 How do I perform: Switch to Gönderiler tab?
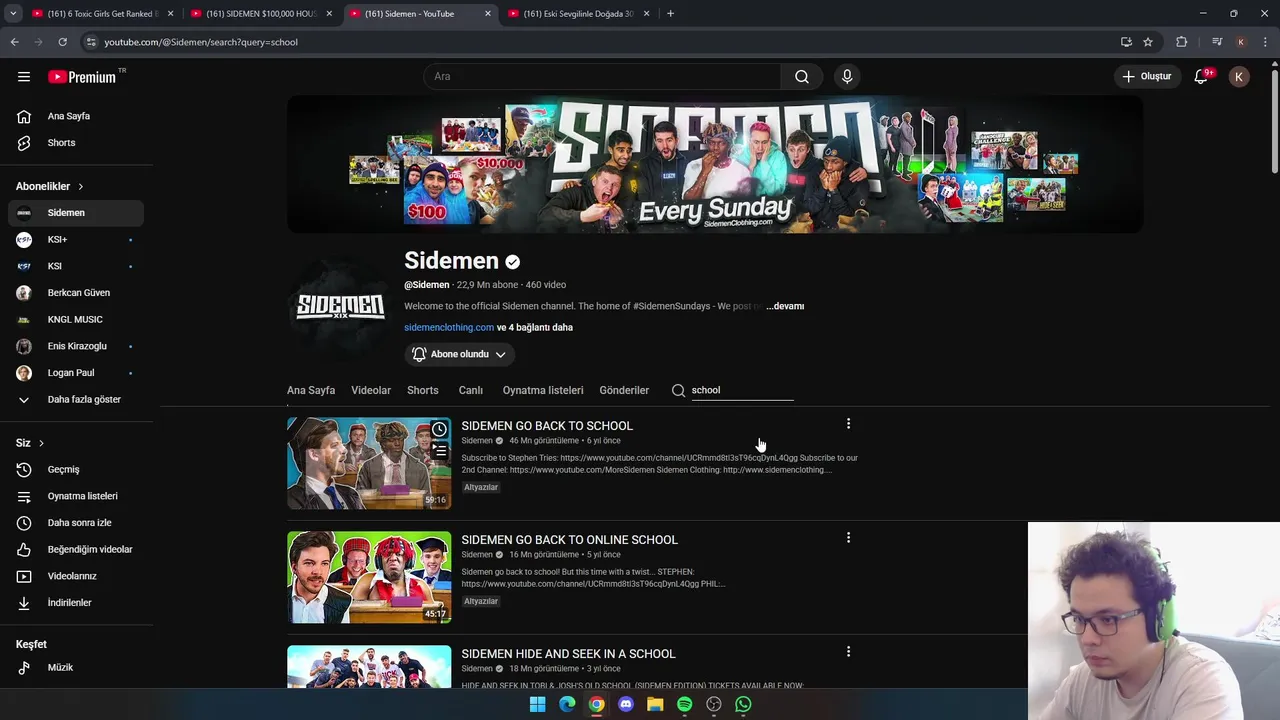[x=624, y=390]
